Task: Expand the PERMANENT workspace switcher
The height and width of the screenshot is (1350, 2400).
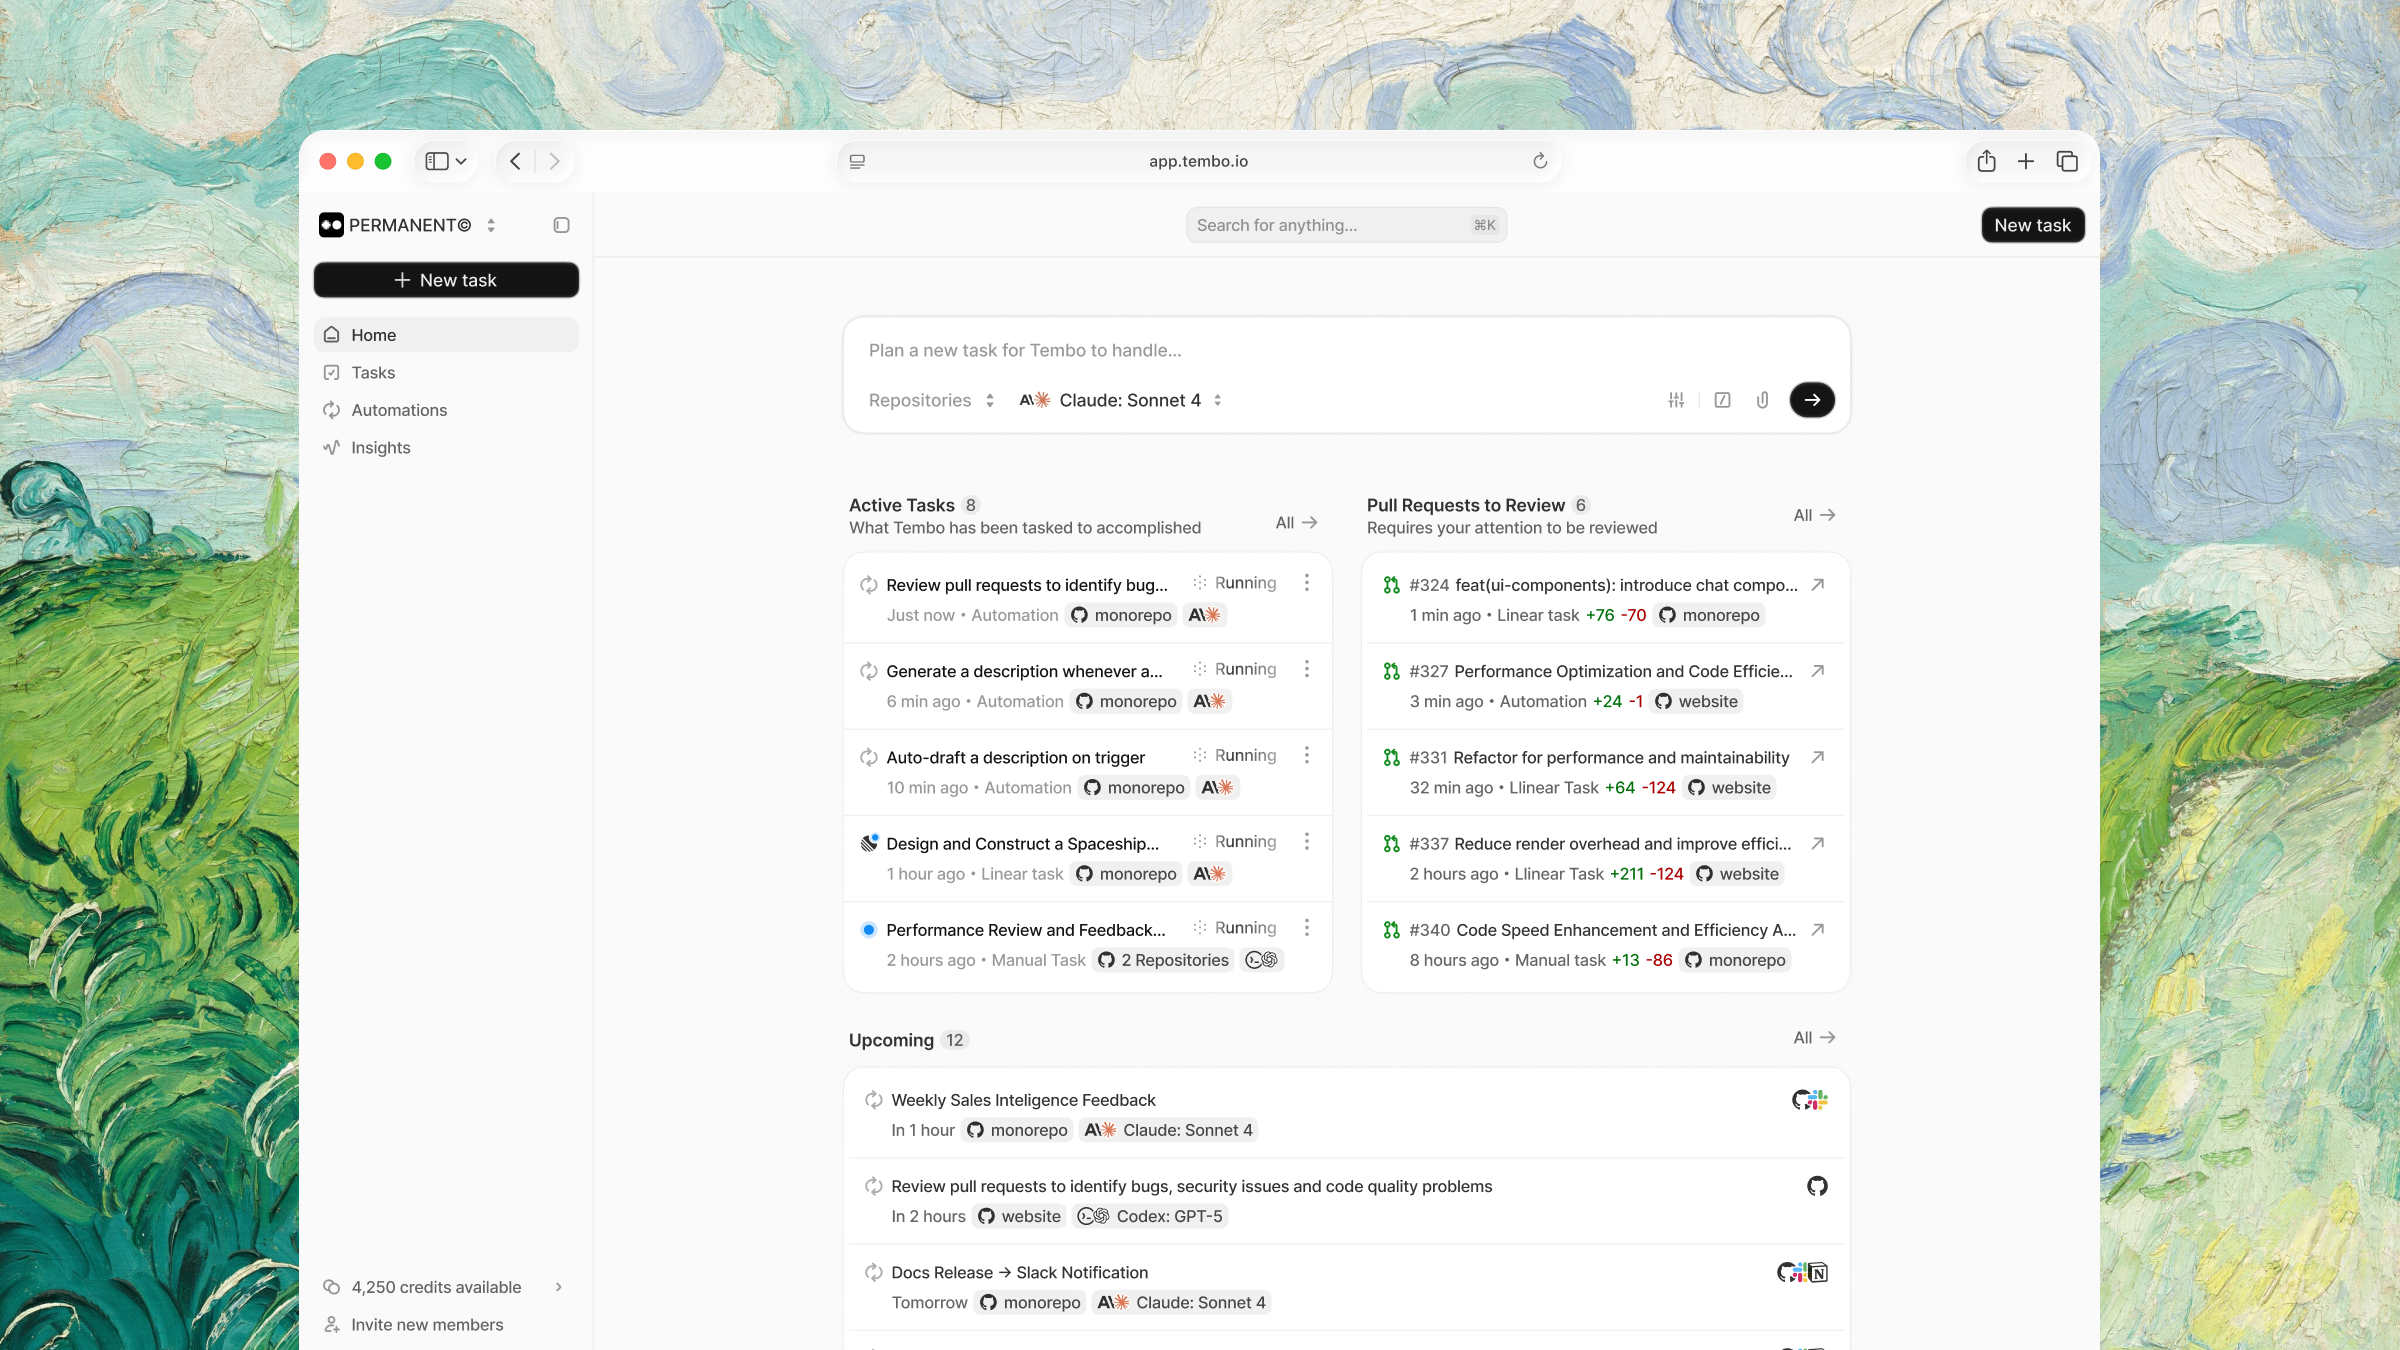Action: (x=491, y=225)
